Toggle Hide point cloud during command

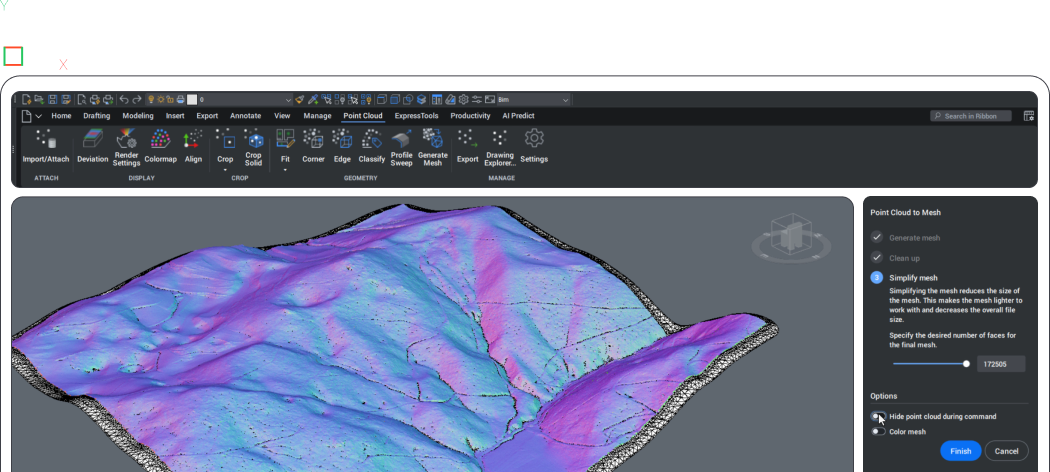[878, 416]
